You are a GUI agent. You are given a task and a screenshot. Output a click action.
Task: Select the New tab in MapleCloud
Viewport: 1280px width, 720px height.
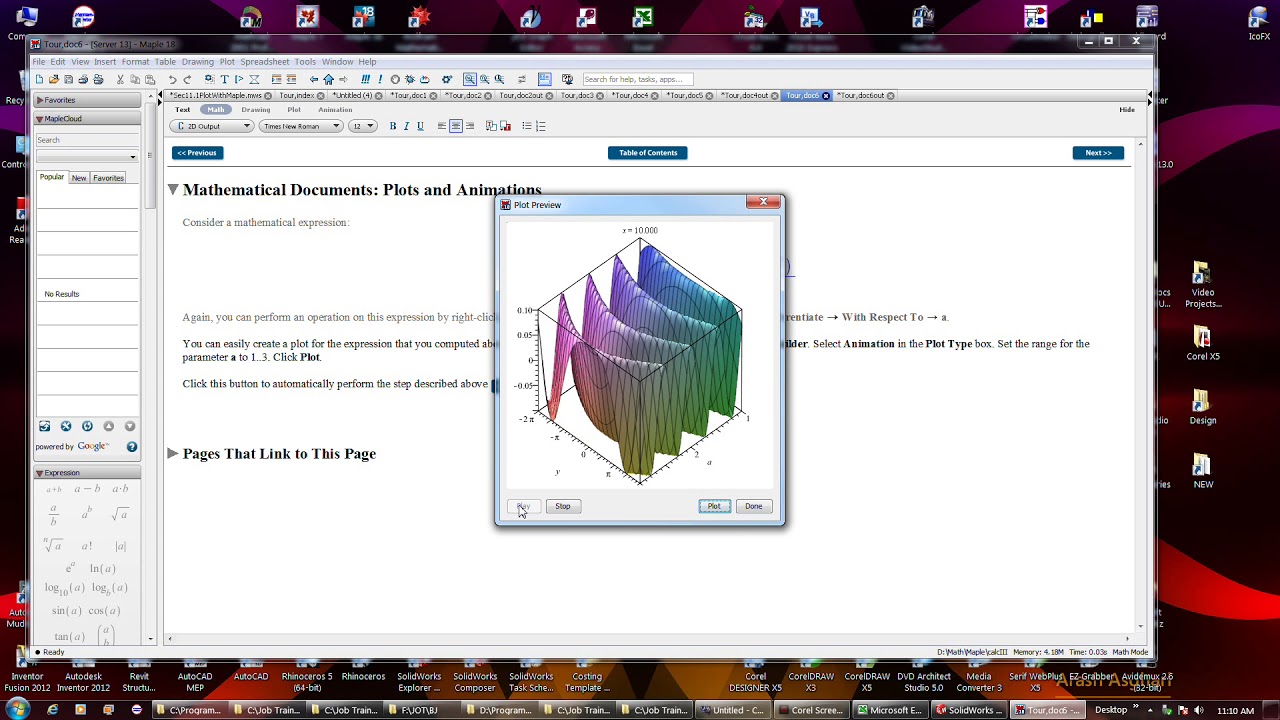[79, 178]
